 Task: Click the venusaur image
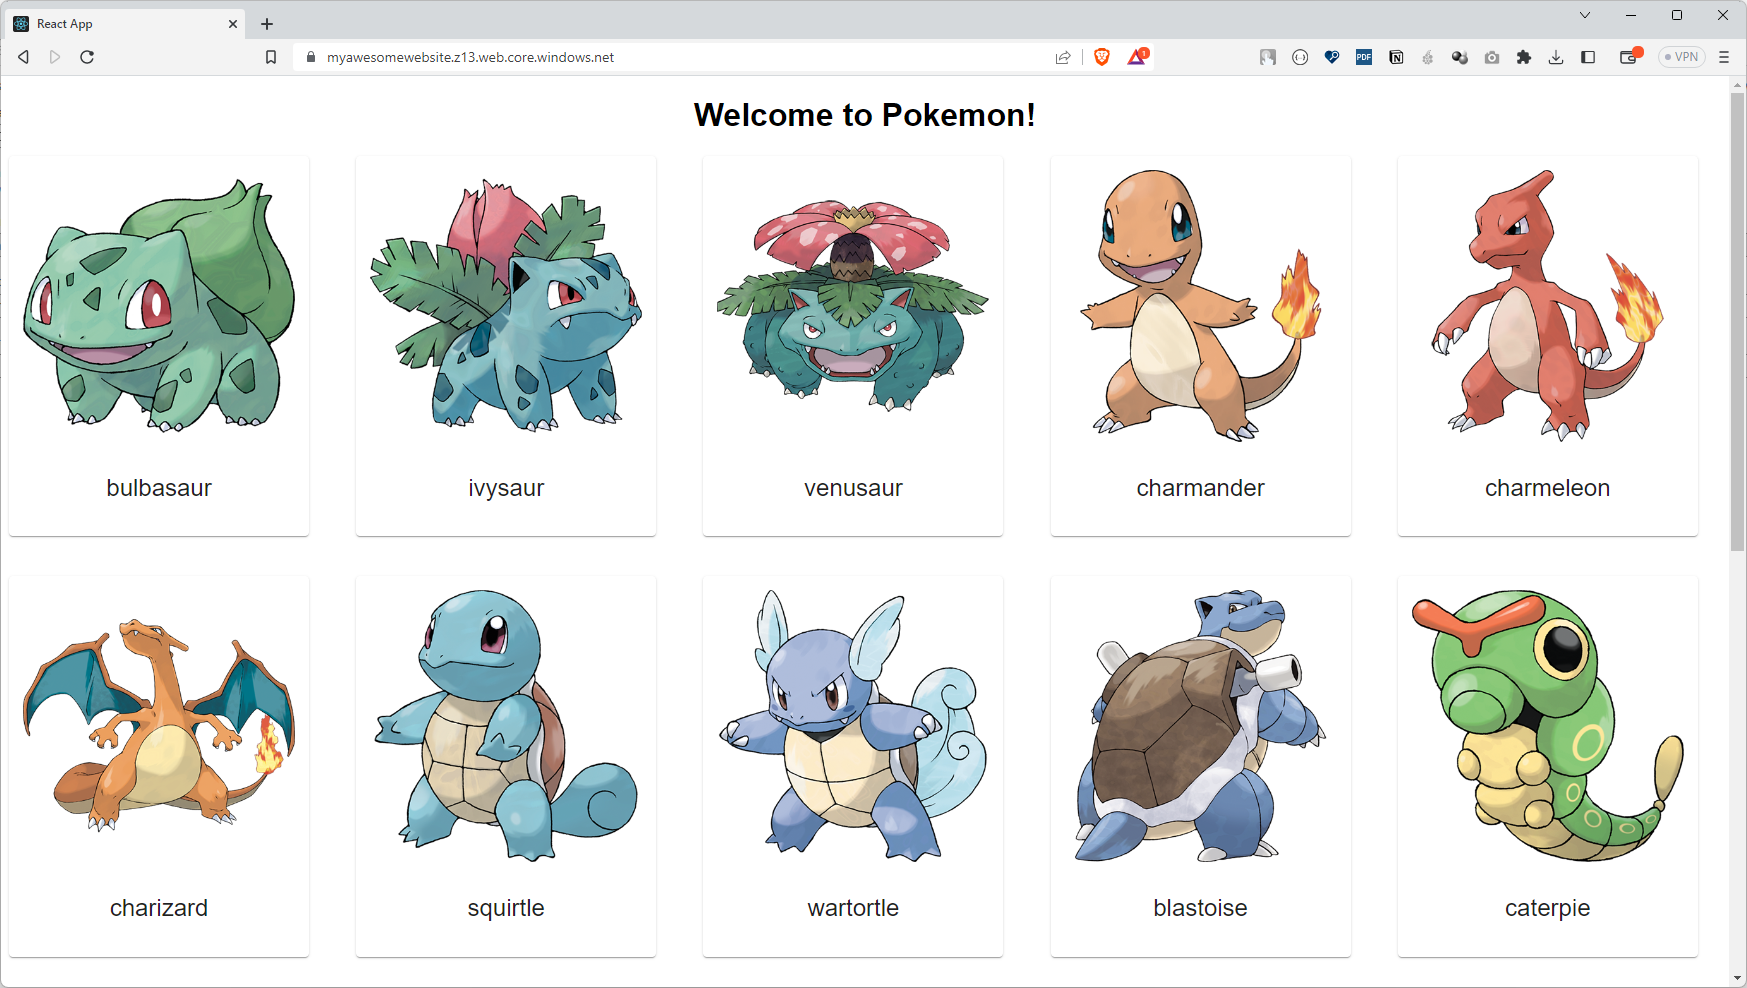(853, 305)
